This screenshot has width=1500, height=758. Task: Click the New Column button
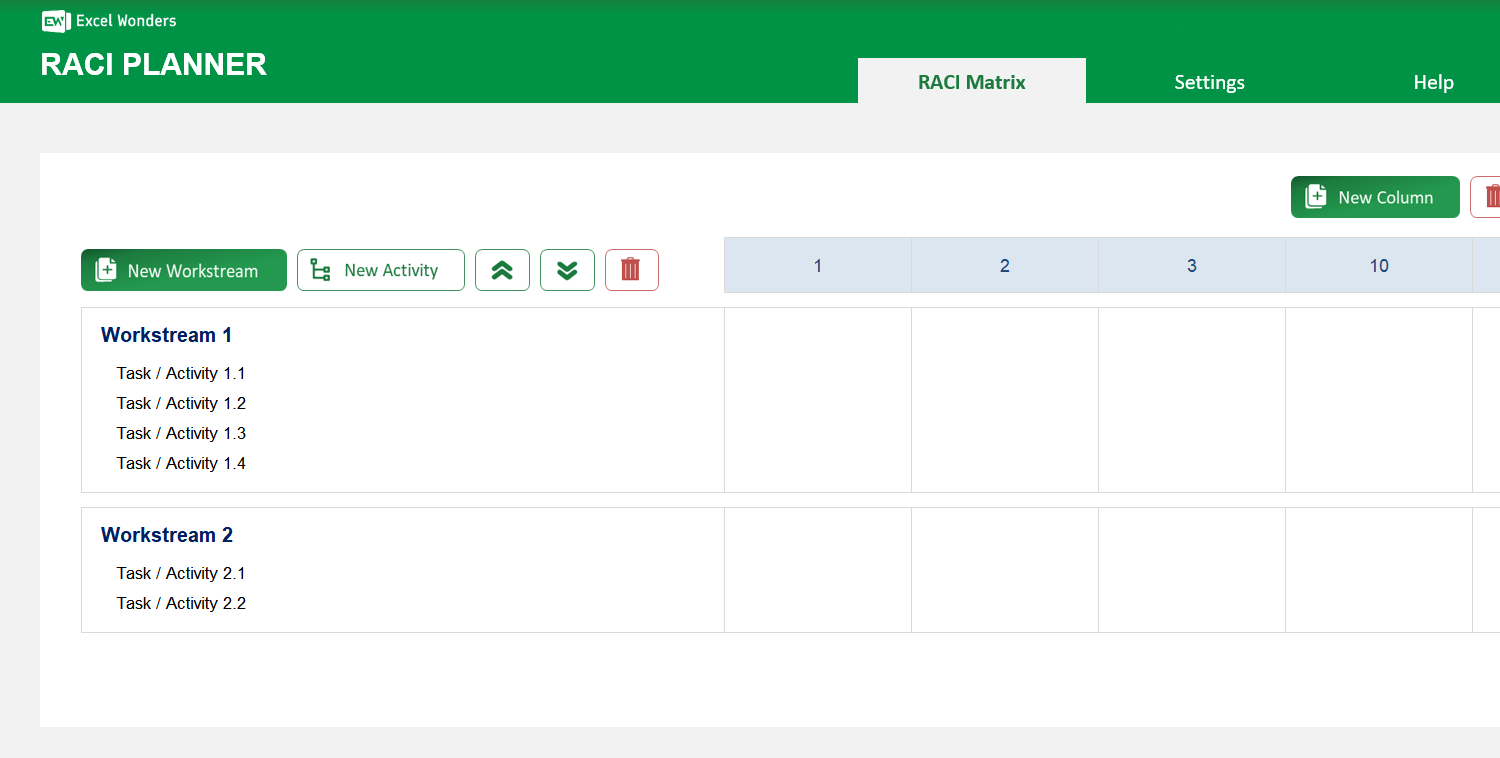click(1375, 197)
